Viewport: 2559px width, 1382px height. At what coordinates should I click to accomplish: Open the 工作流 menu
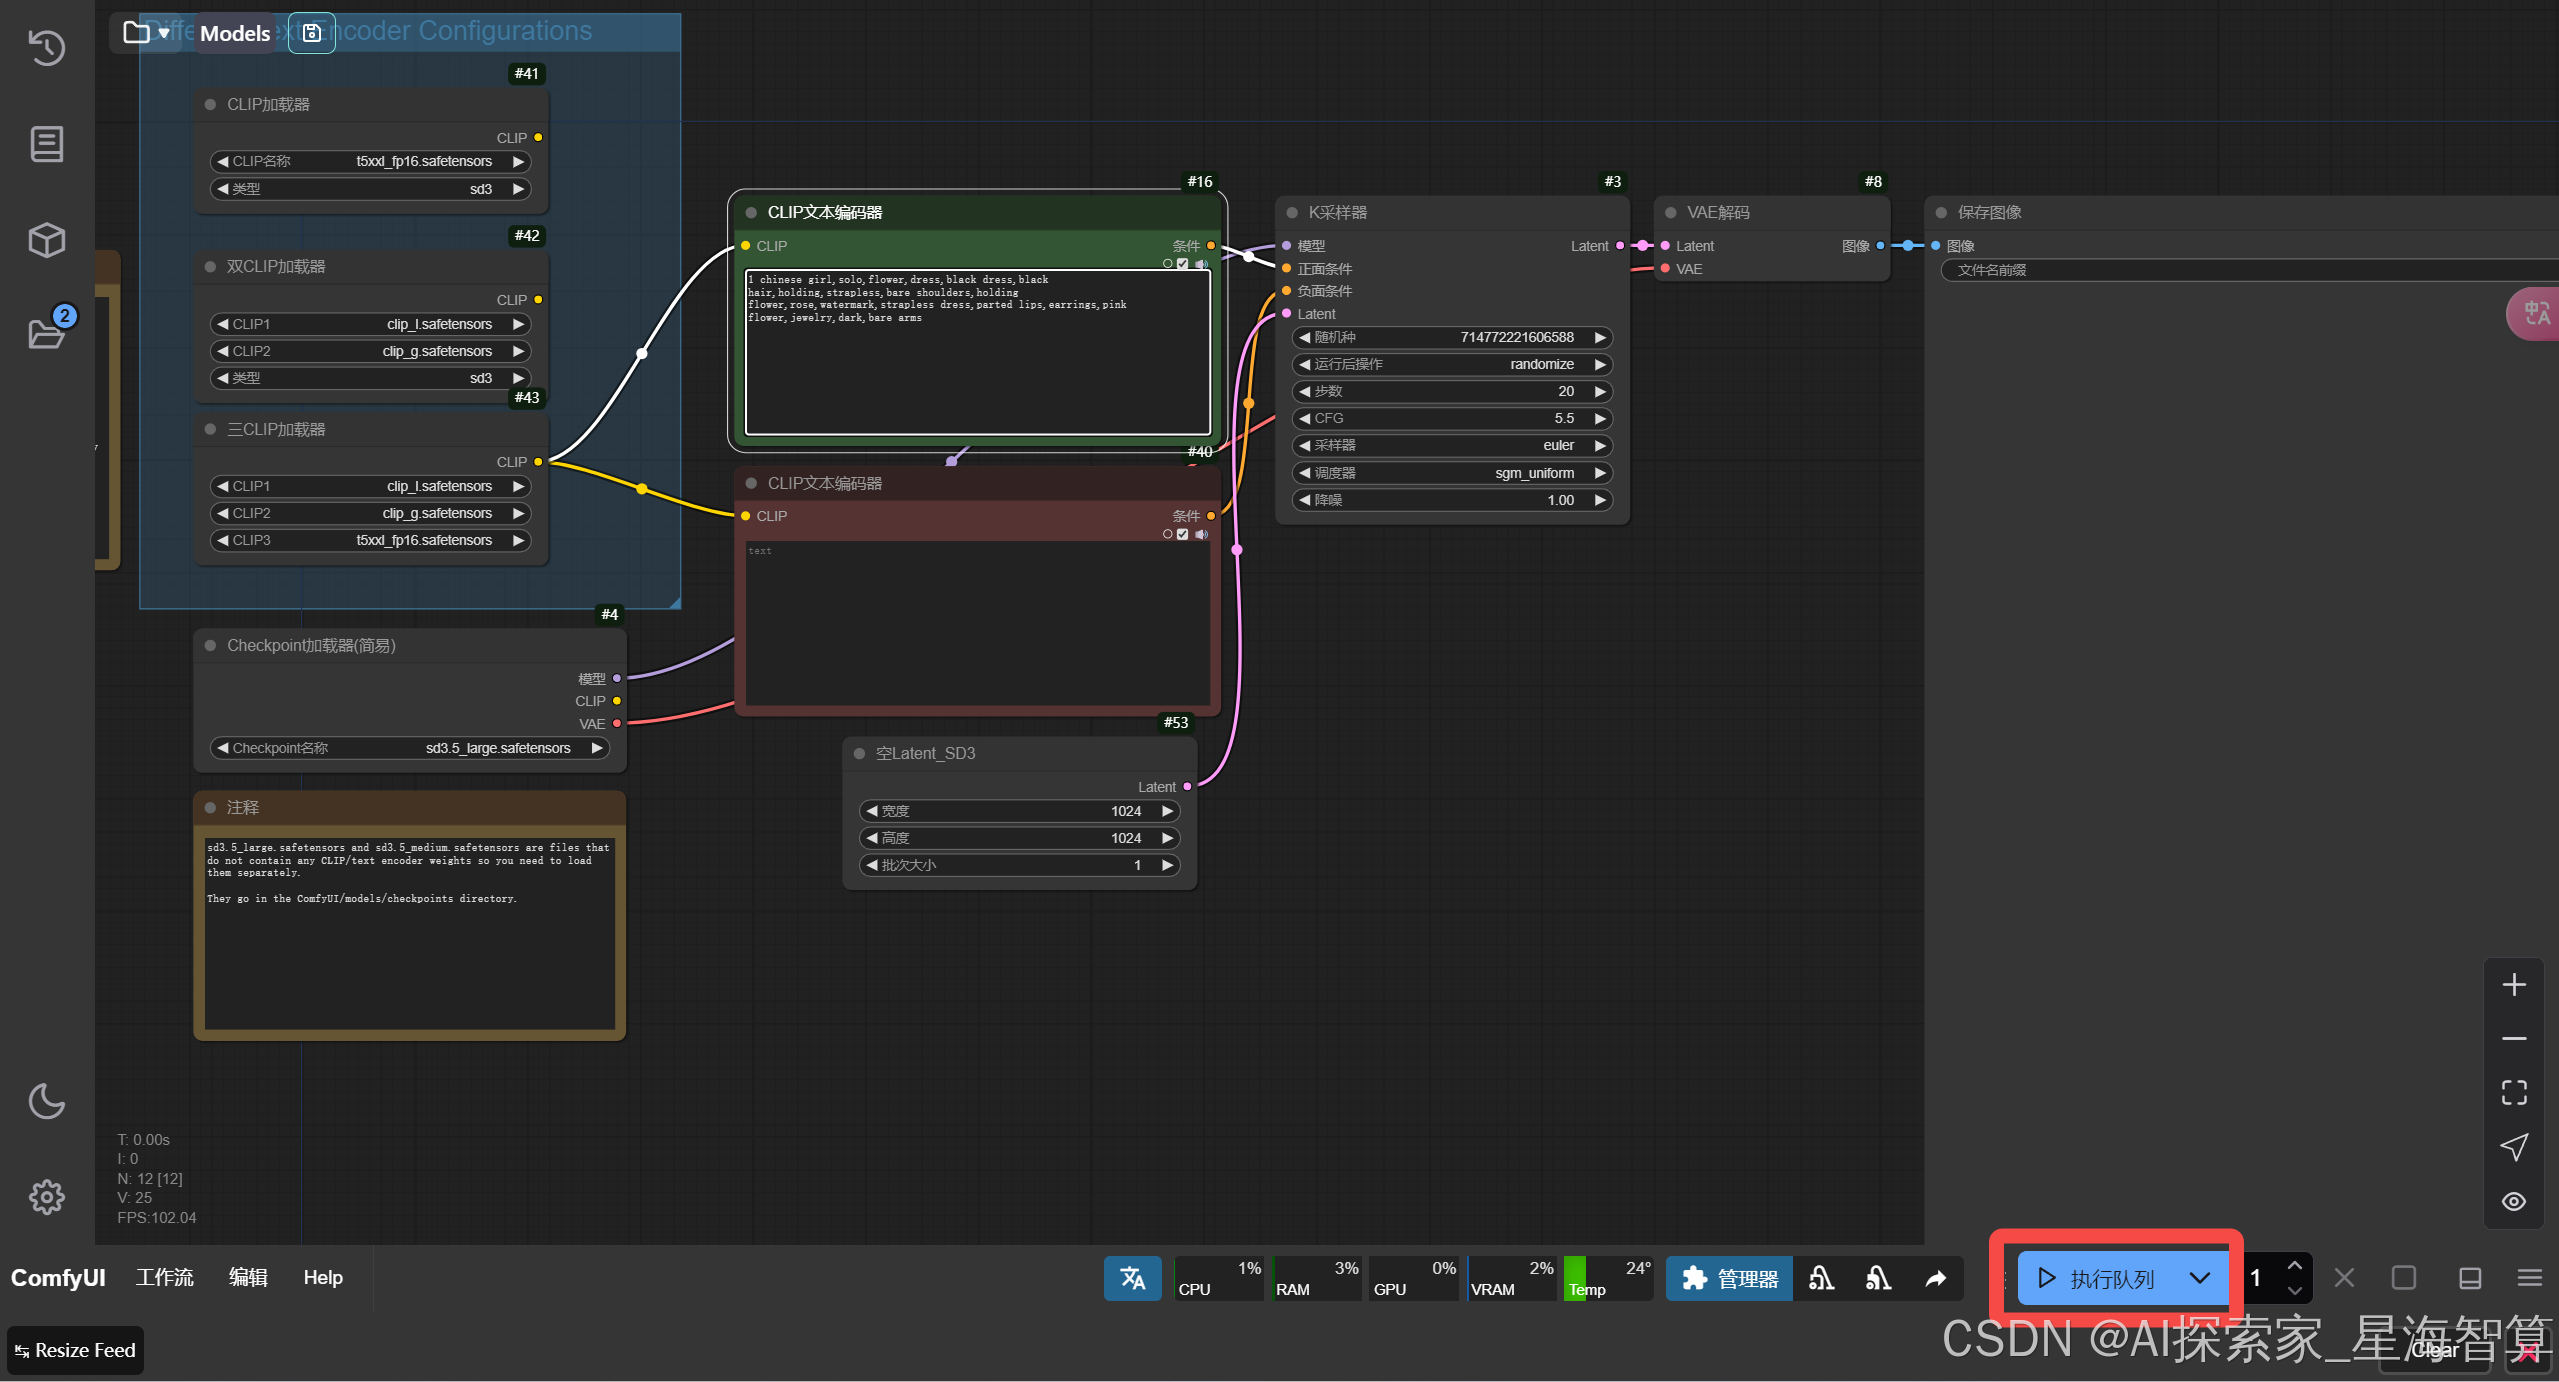point(165,1277)
